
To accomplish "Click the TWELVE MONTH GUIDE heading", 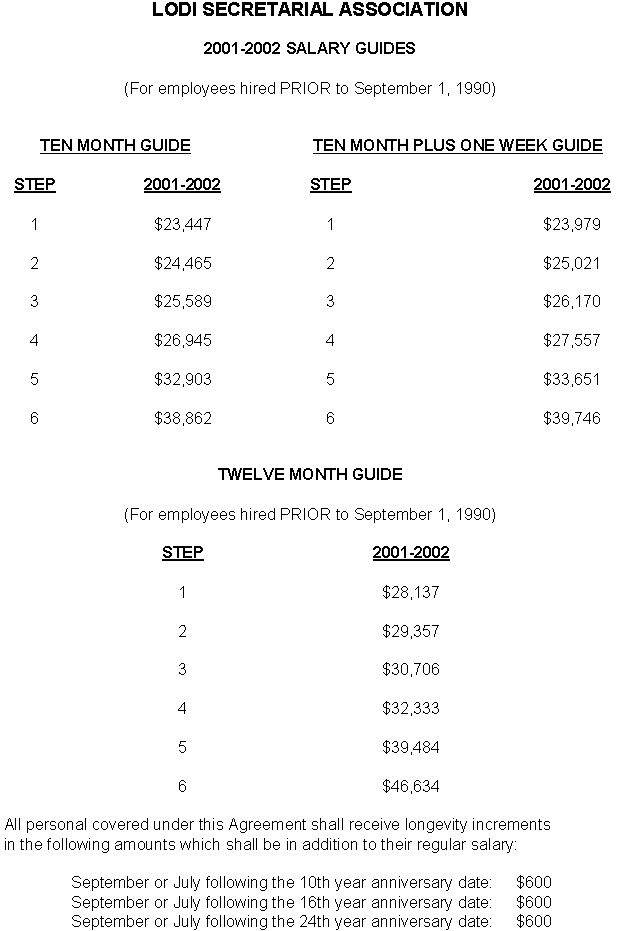I will pyautogui.click(x=310, y=474).
